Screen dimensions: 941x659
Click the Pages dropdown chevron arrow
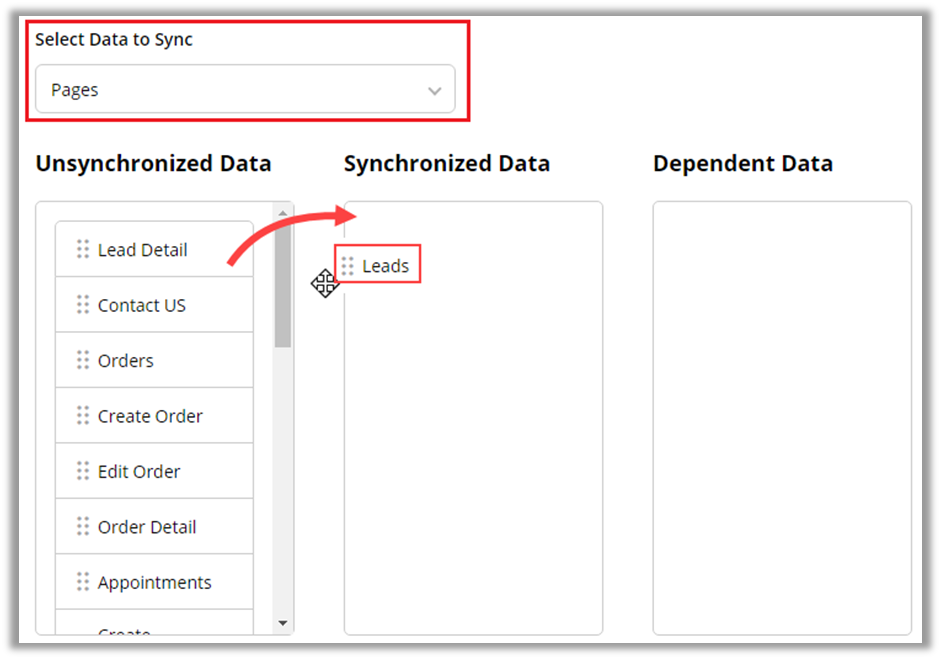(x=434, y=91)
